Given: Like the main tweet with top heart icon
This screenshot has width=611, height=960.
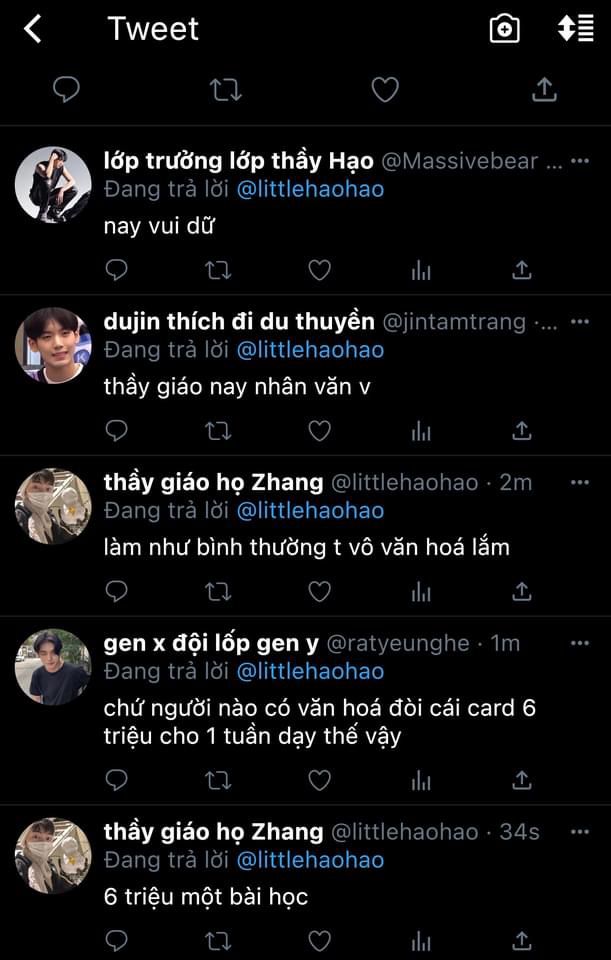Looking at the screenshot, I should tap(385, 90).
